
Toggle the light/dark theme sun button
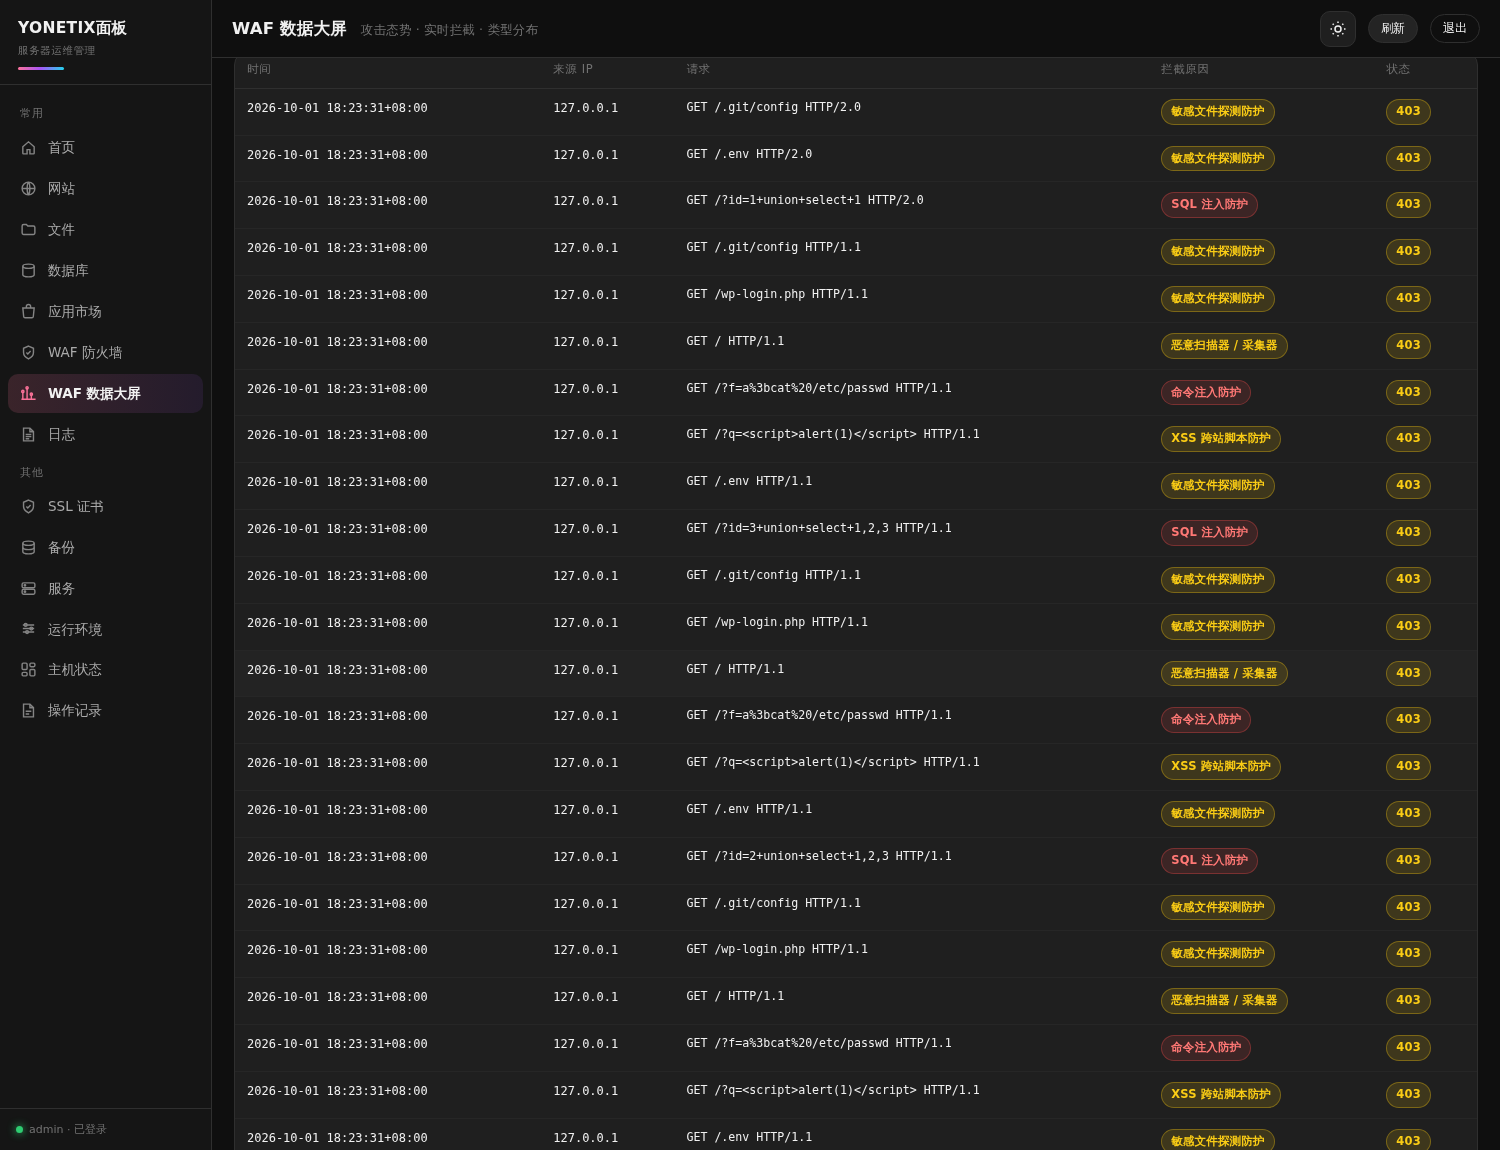(x=1338, y=29)
